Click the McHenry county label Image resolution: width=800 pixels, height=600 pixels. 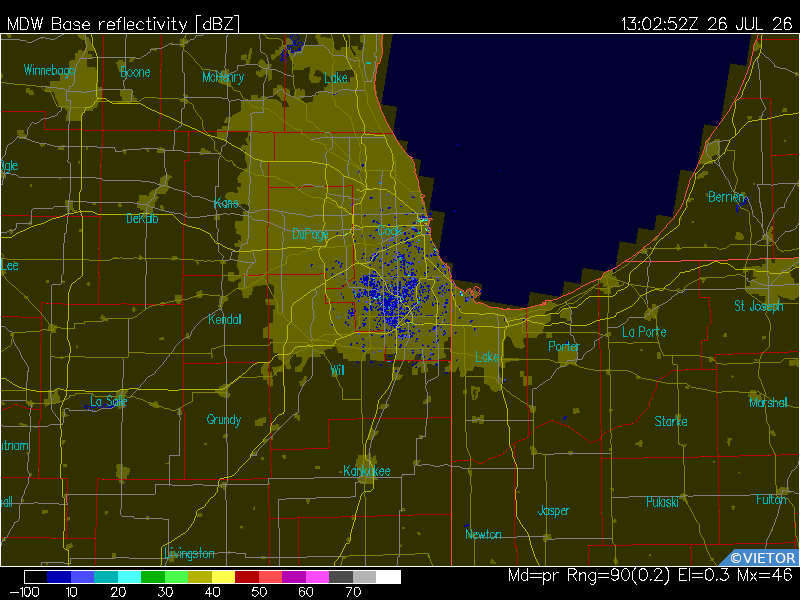click(223, 77)
